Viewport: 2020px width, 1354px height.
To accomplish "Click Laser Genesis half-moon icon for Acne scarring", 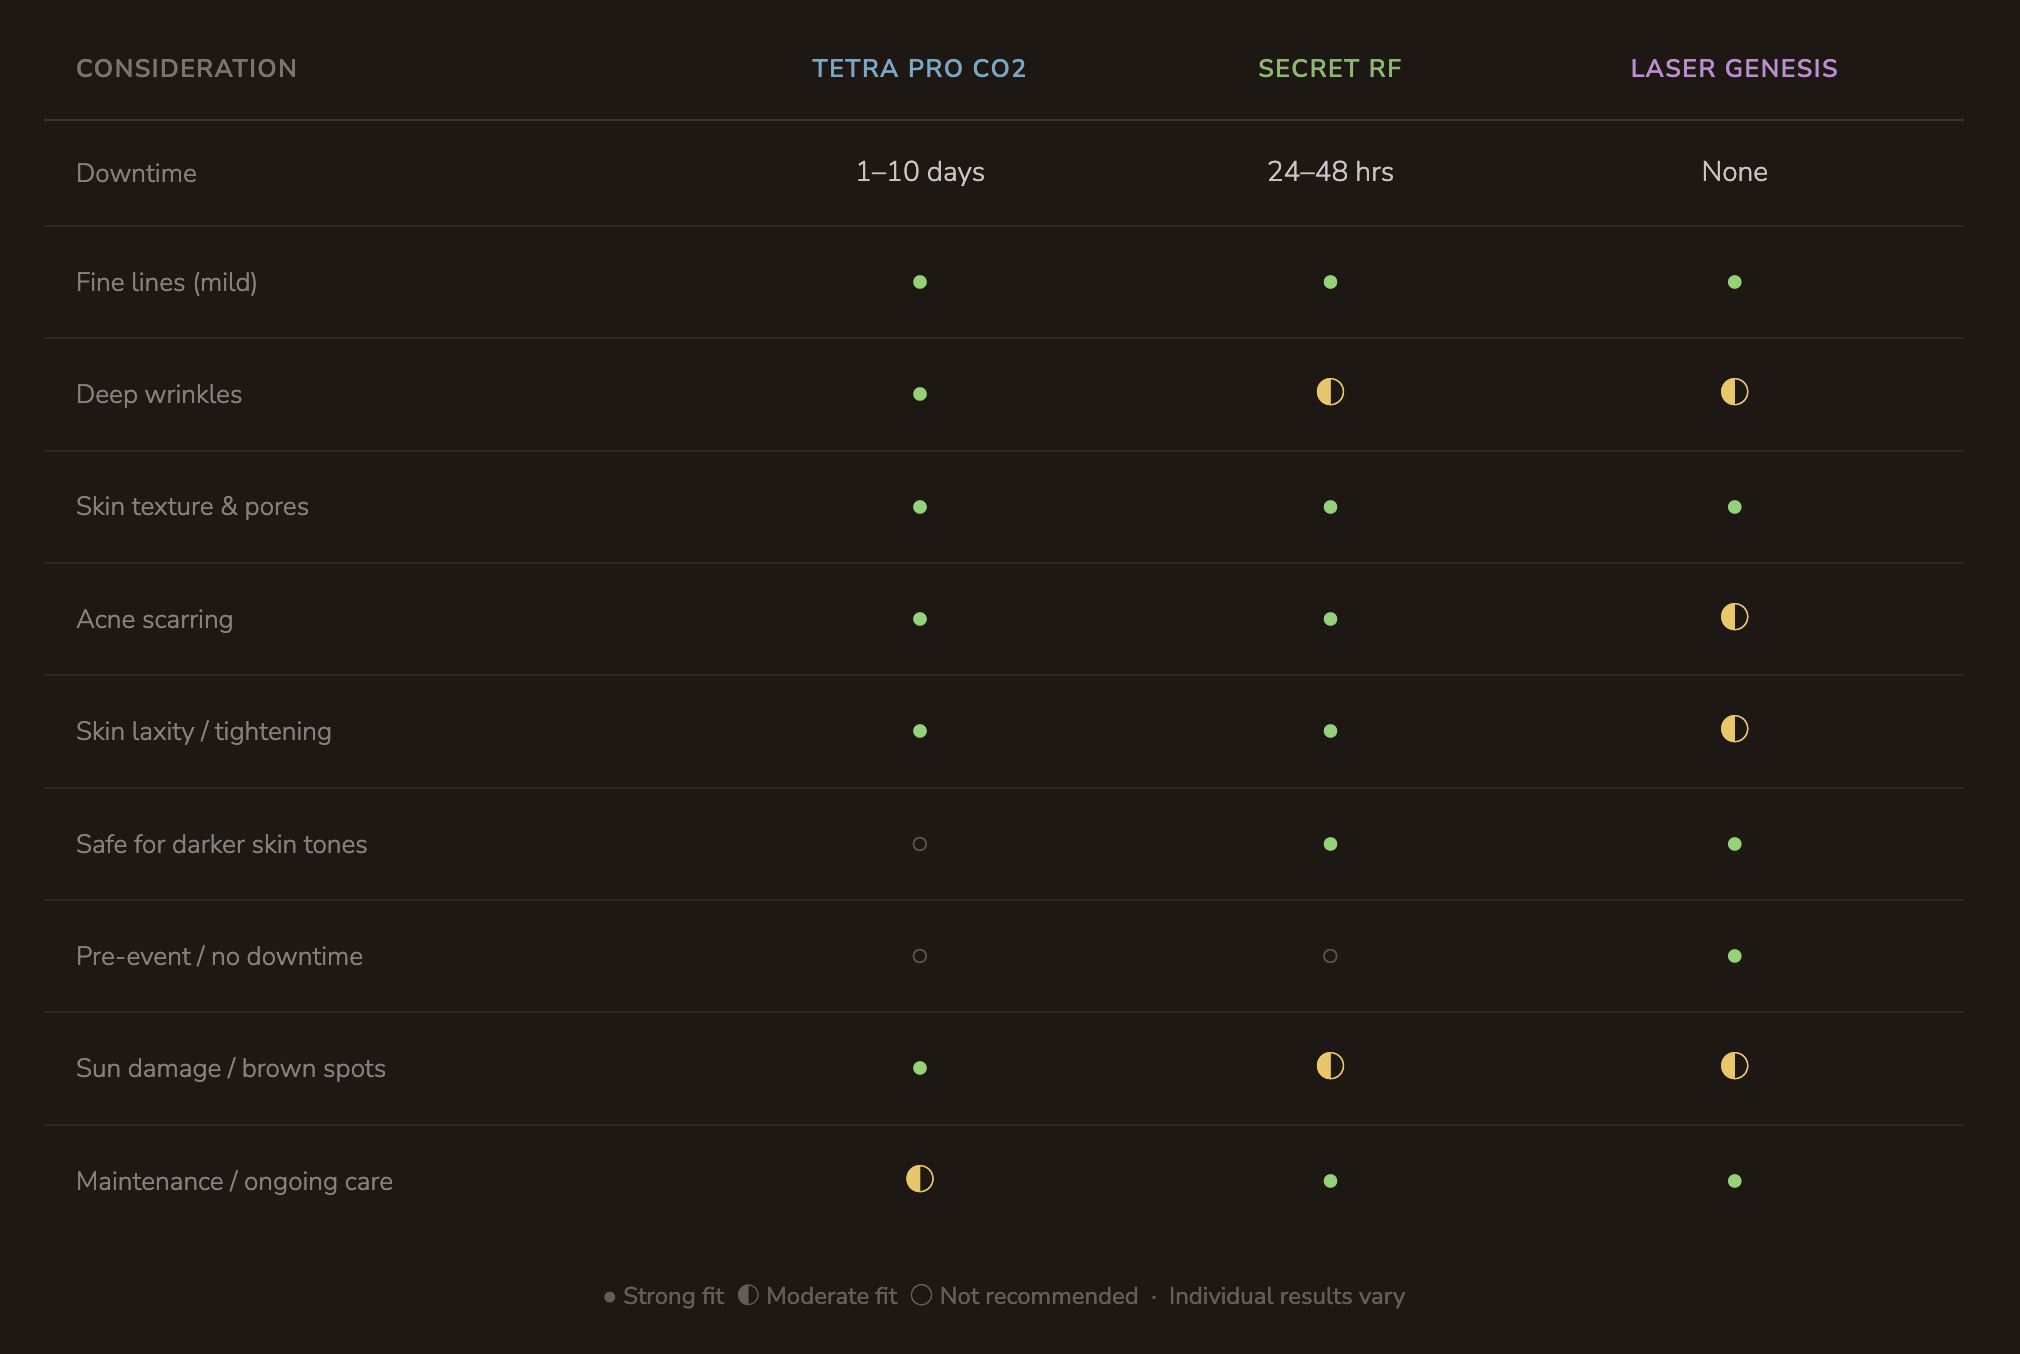I will [x=1734, y=617].
